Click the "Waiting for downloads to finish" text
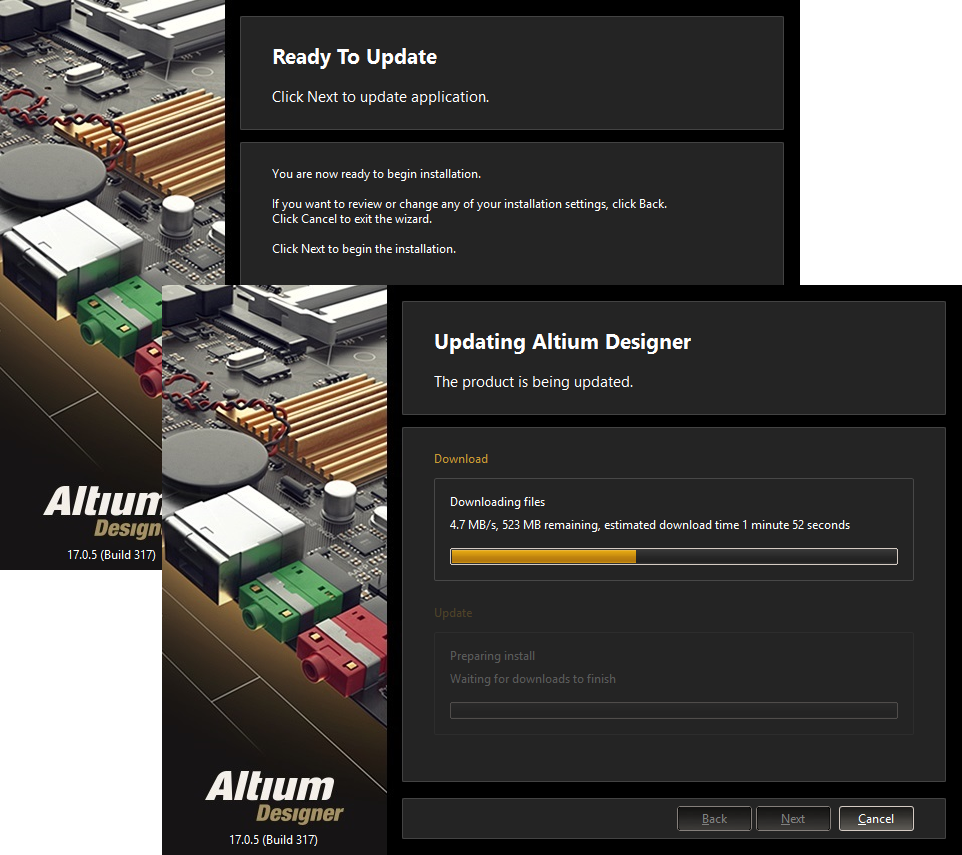This screenshot has width=962, height=855. point(532,679)
